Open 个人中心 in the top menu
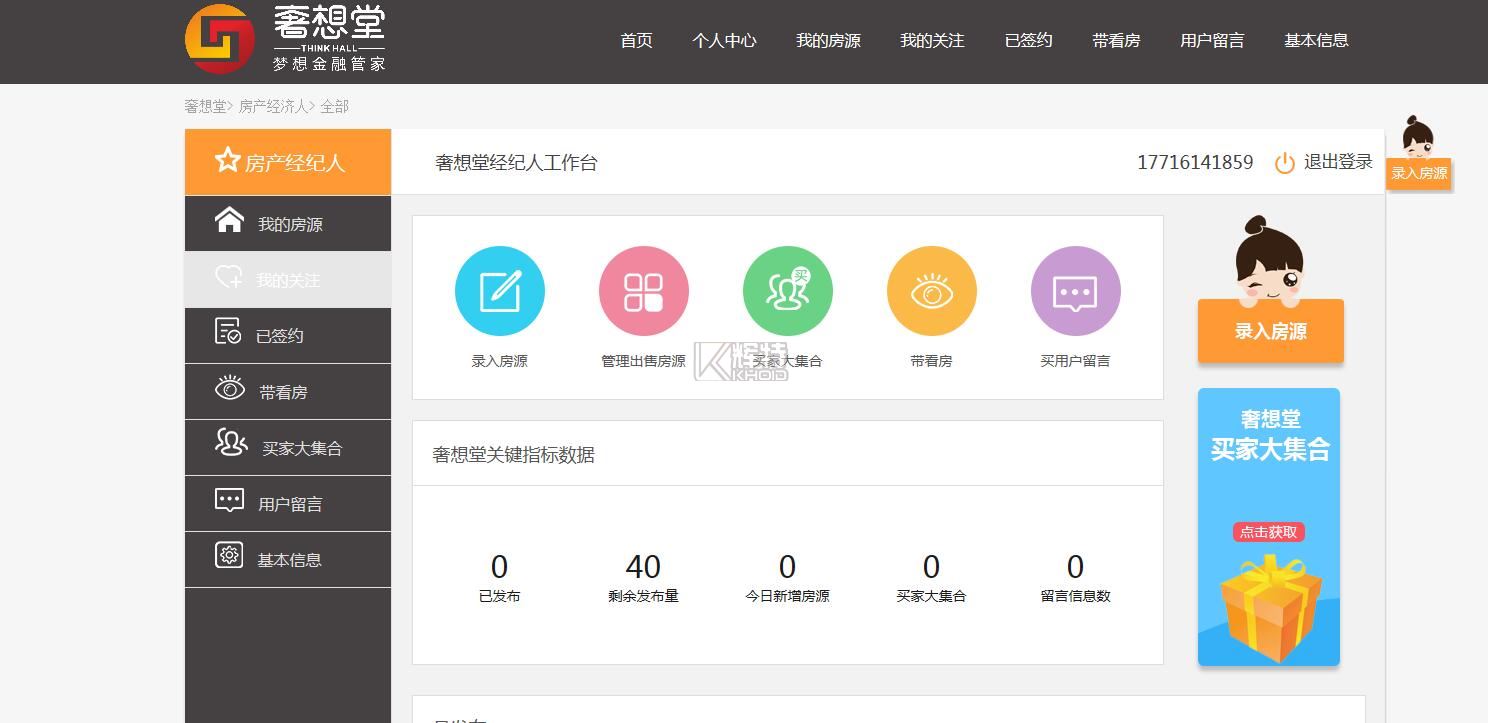Screen dimensions: 1488x723 coord(724,40)
